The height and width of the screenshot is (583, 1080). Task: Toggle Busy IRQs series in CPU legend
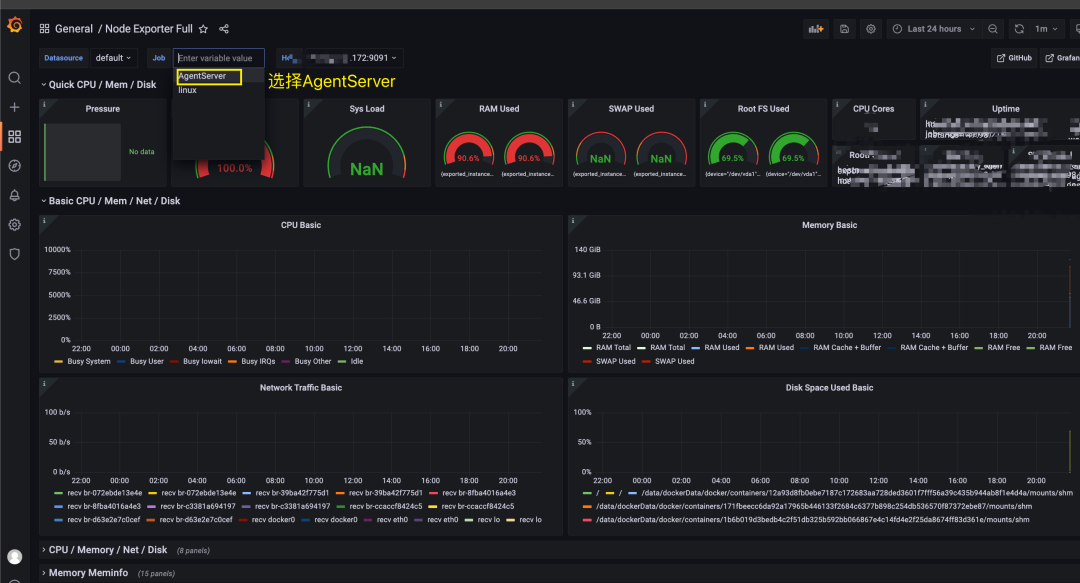258,361
